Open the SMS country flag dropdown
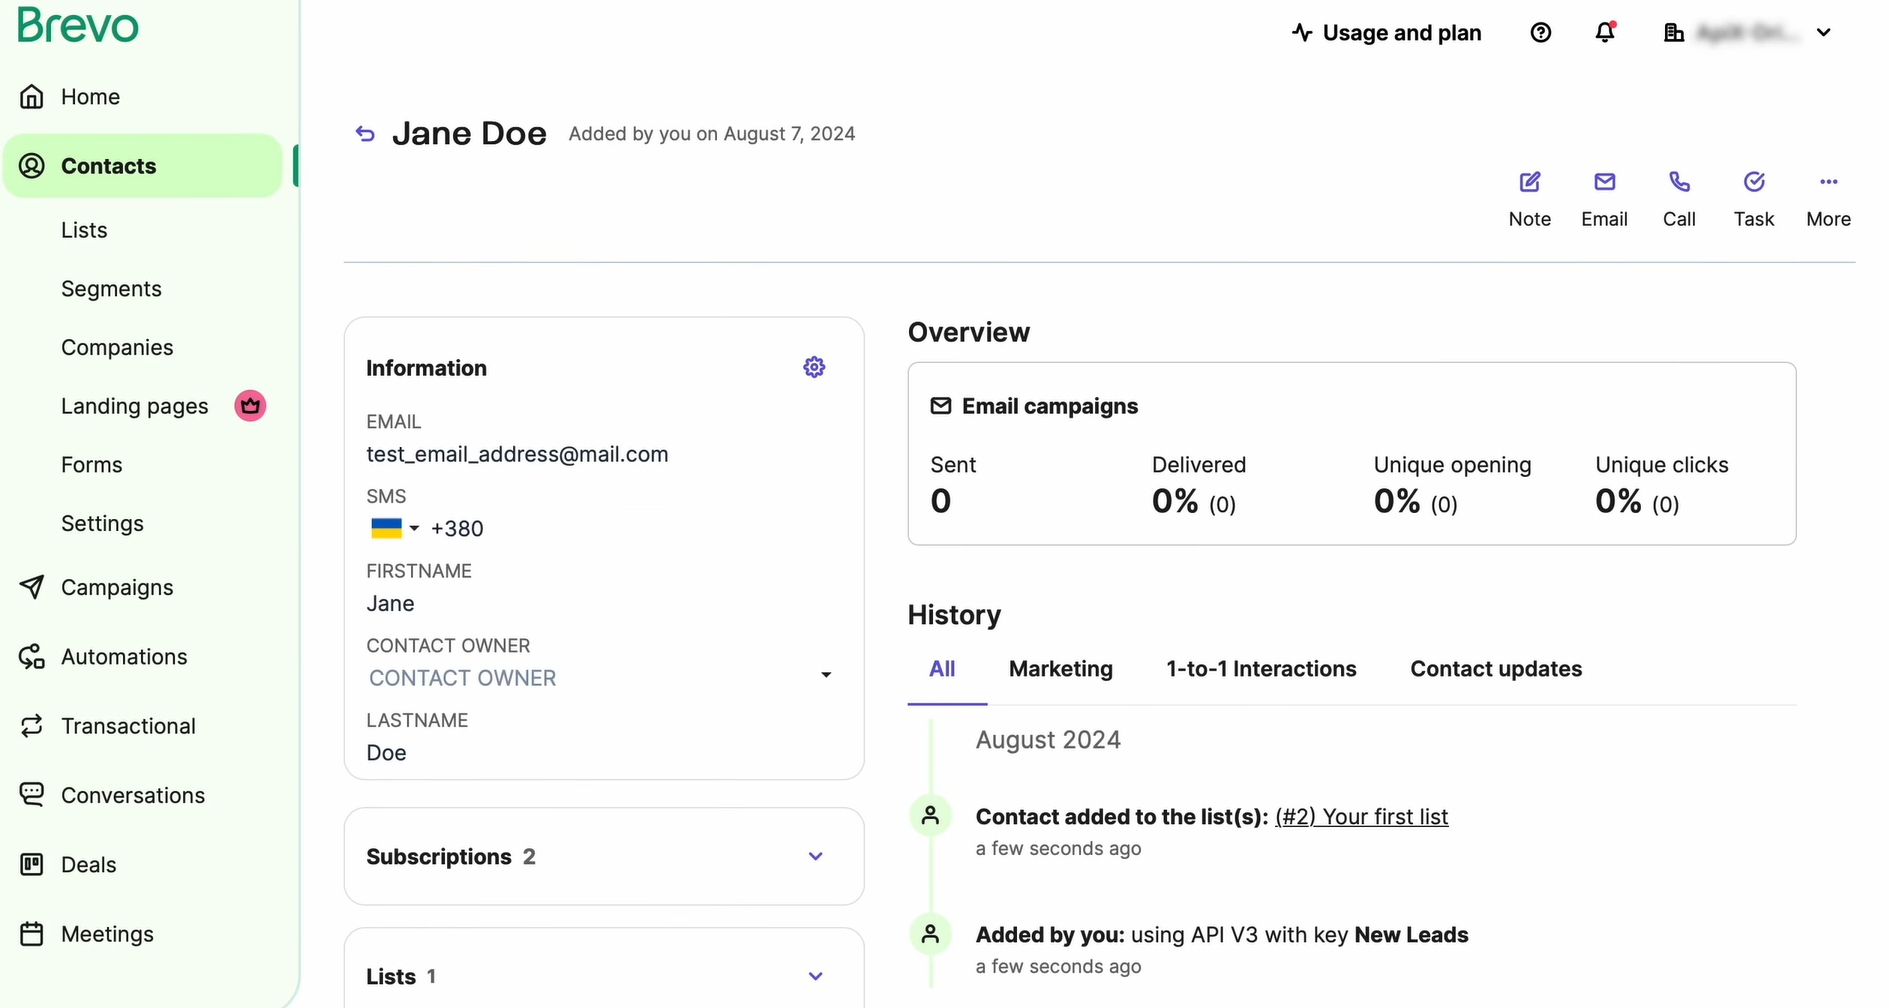Image resolution: width=1889 pixels, height=1008 pixels. click(395, 528)
